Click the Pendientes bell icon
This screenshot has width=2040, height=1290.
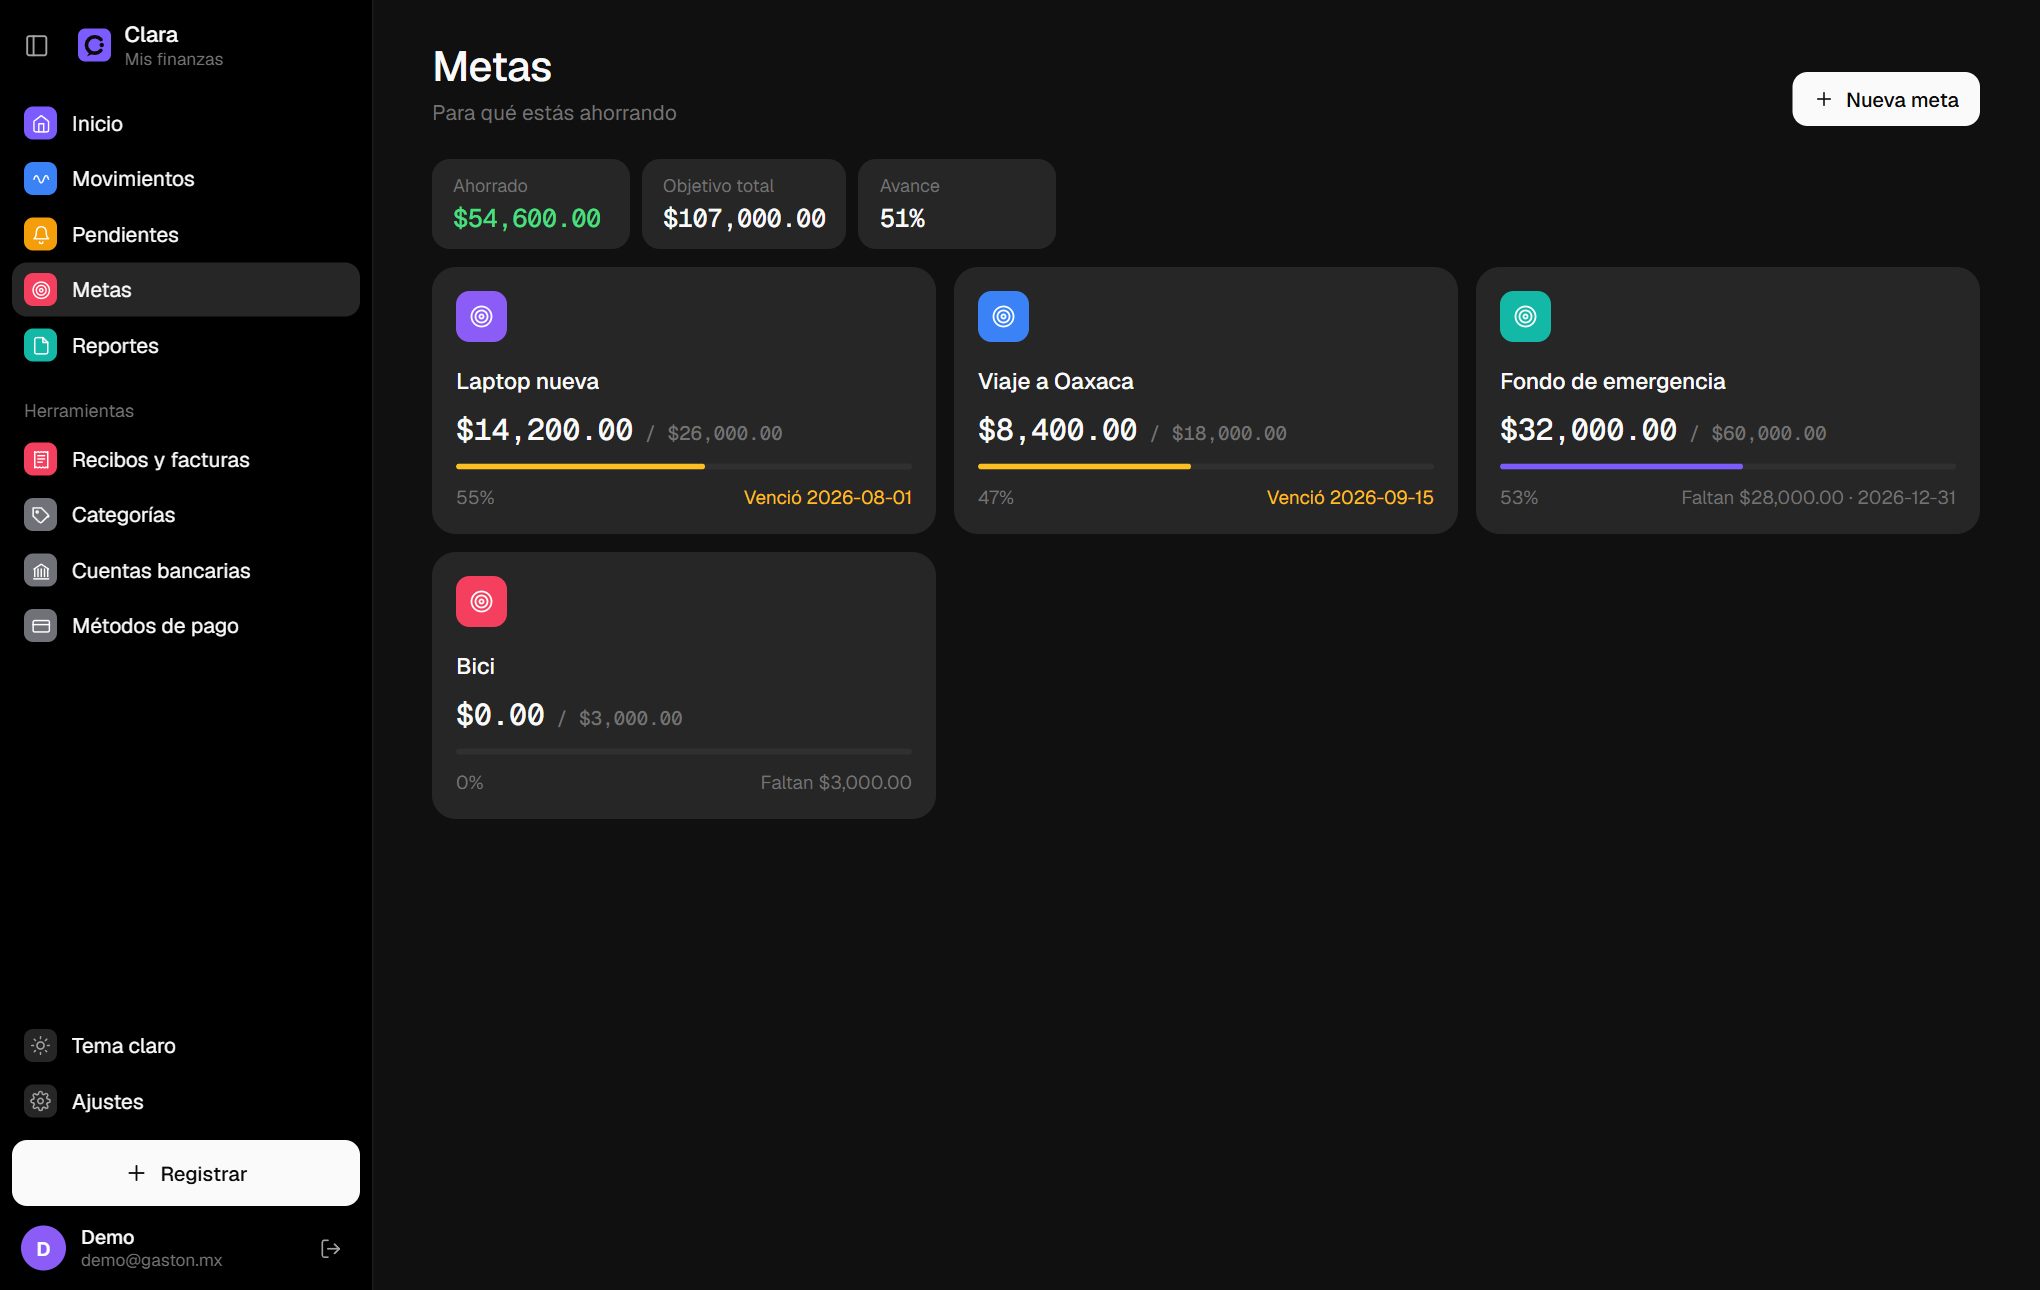coord(41,235)
